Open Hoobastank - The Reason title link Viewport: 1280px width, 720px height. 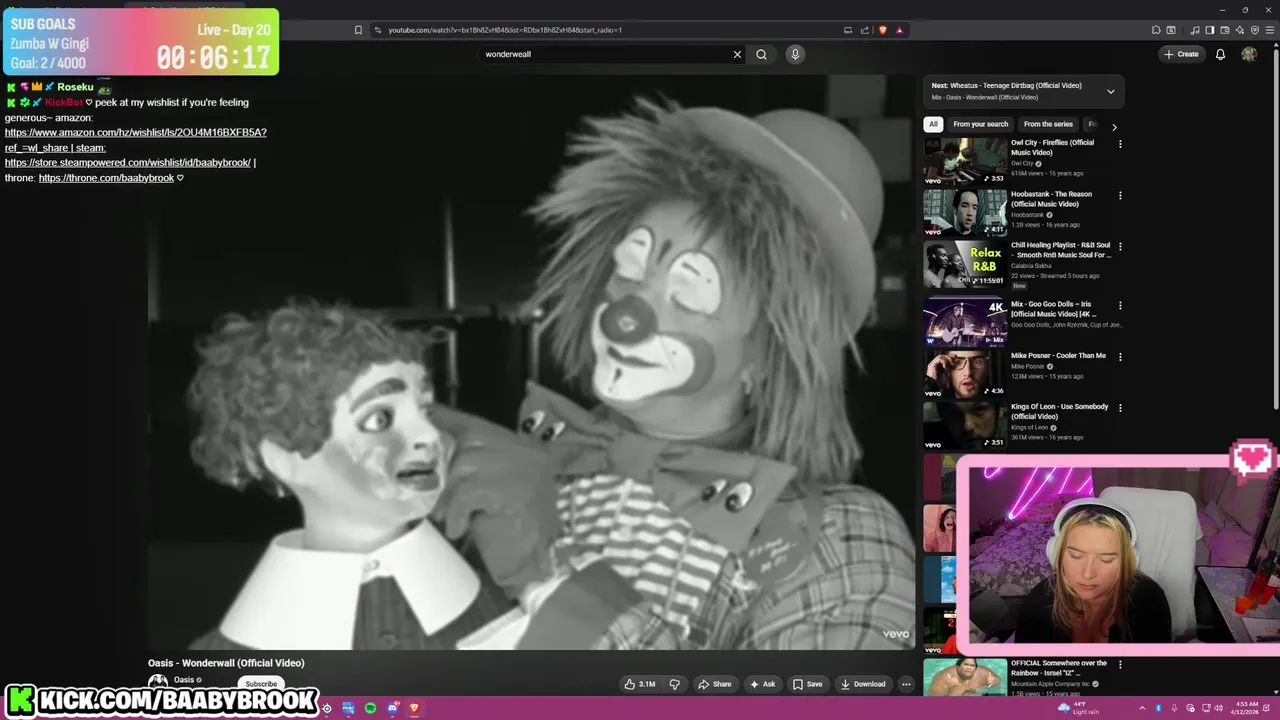pos(1051,199)
